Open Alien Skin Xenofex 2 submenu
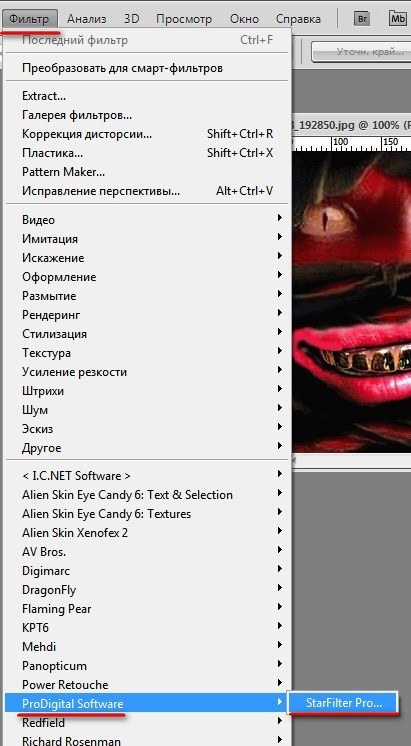The image size is (411, 746). [x=147, y=532]
